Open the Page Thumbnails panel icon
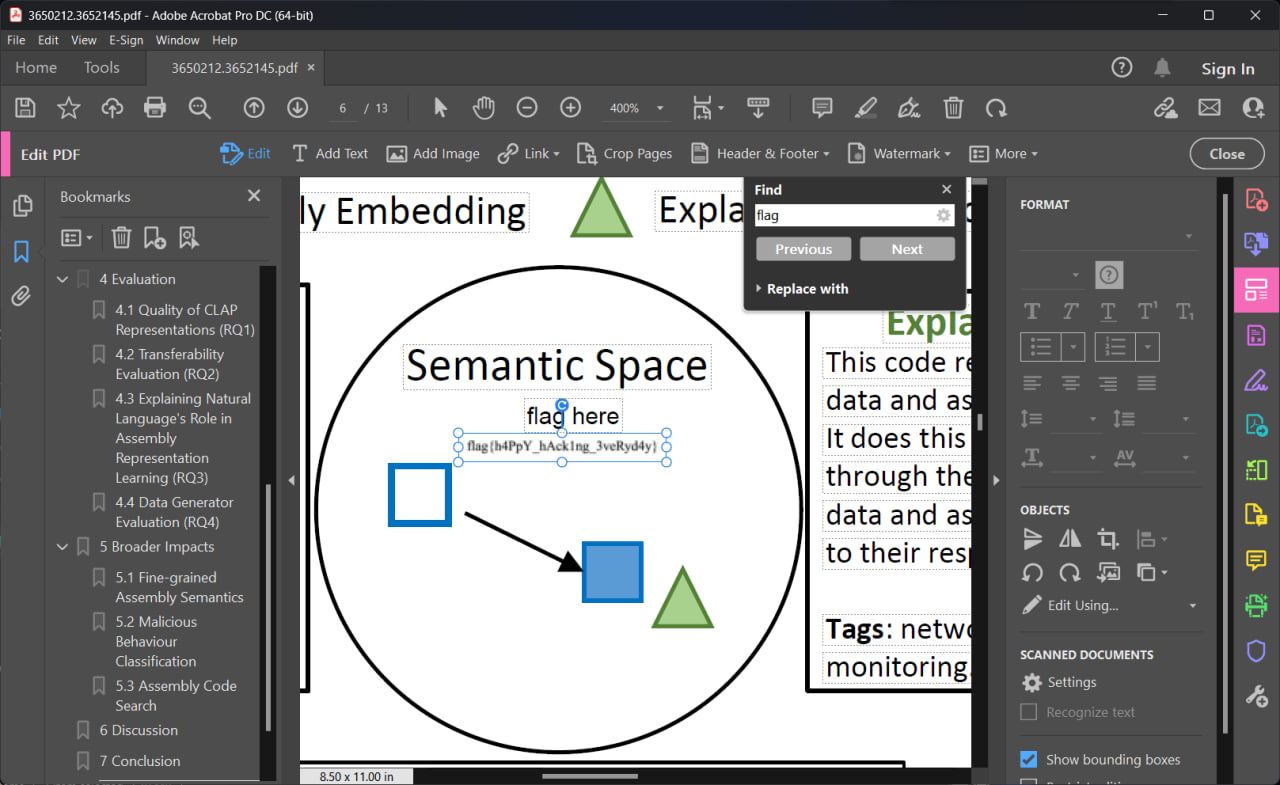Screen dimensions: 1280x785 click(x=21, y=206)
